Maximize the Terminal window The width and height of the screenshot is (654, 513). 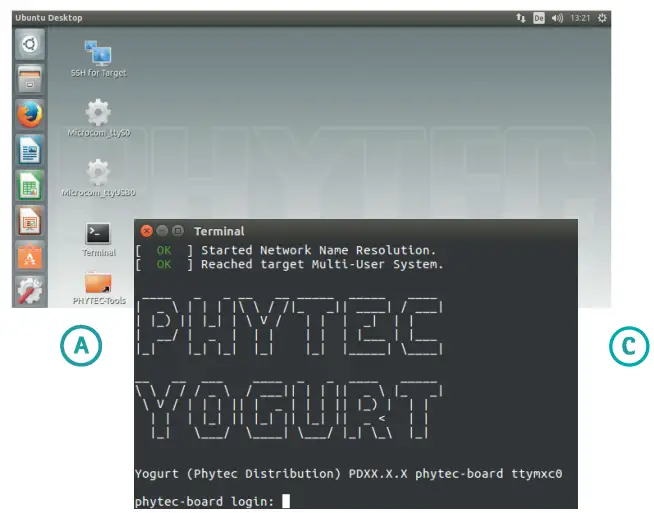178,231
